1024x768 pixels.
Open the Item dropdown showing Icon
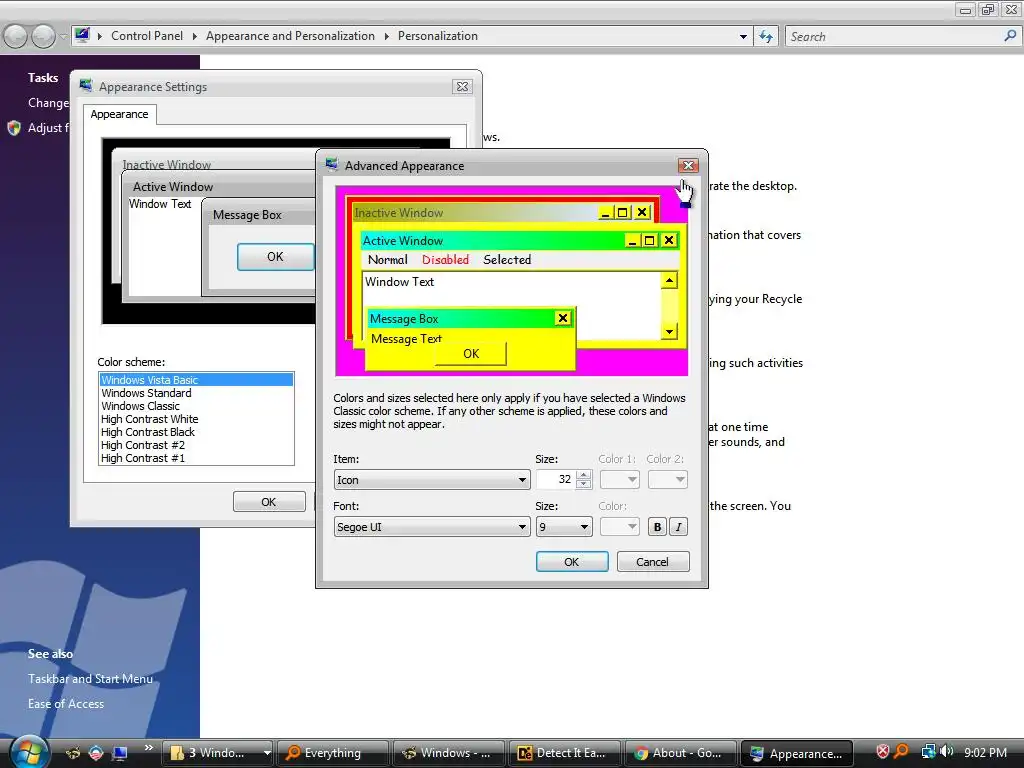tap(431, 480)
